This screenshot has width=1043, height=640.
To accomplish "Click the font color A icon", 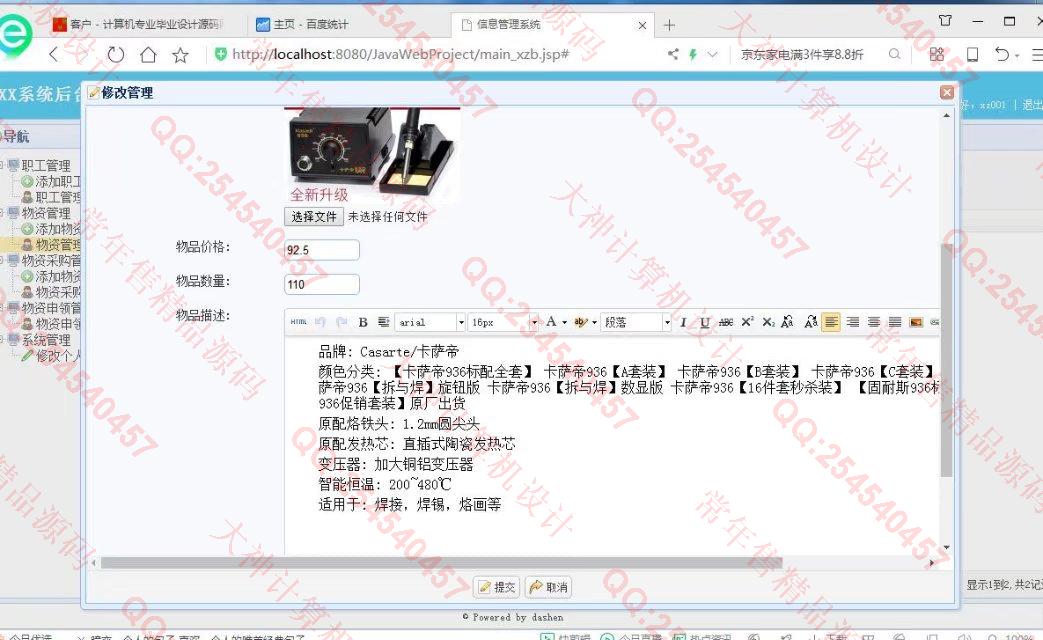I will (x=551, y=322).
